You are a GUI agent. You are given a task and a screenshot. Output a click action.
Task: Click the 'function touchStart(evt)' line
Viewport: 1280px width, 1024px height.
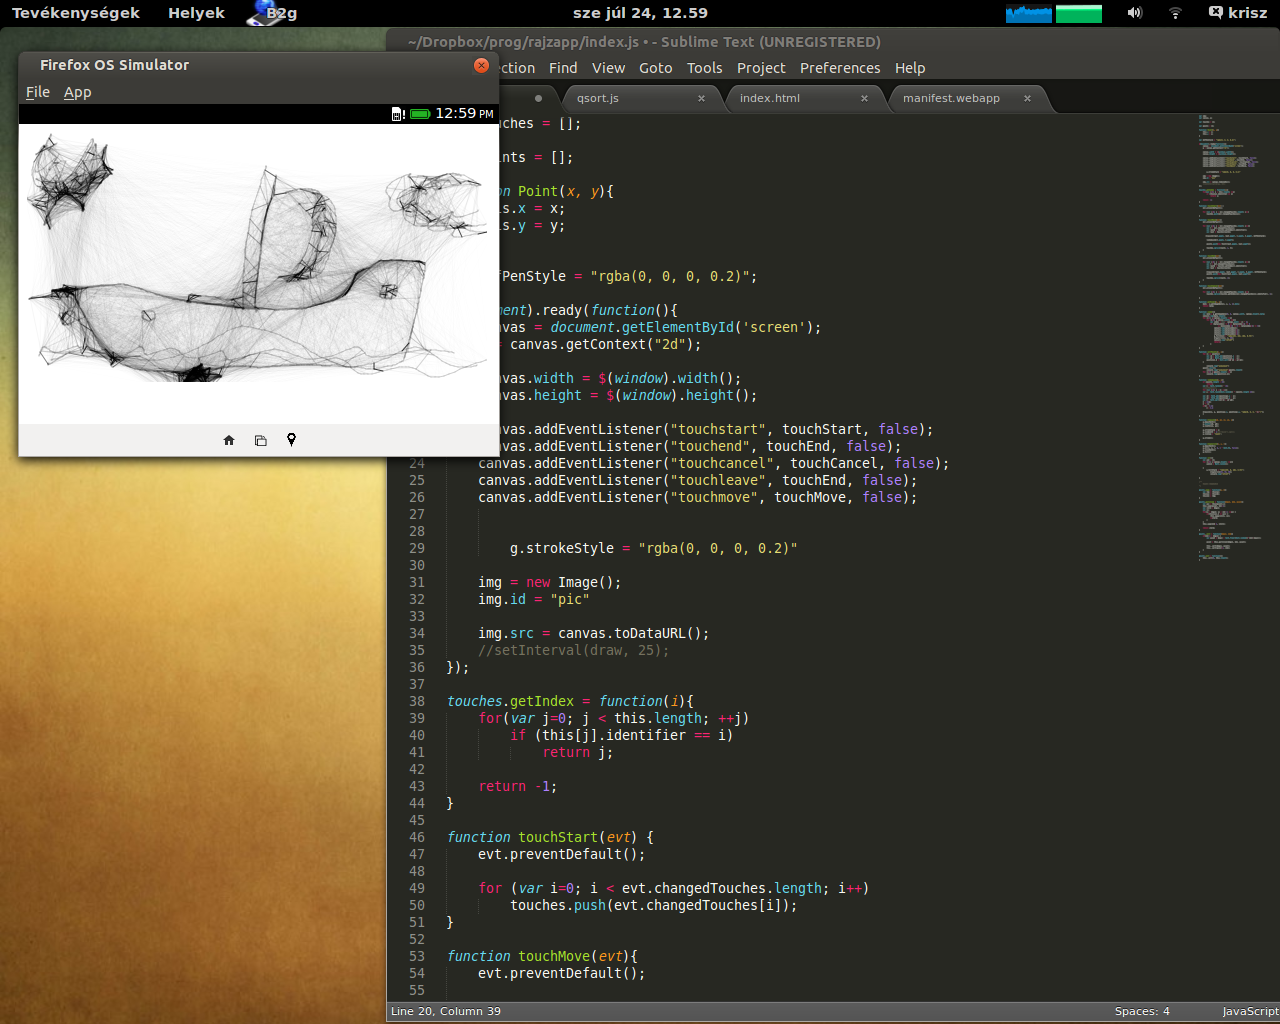coord(550,837)
